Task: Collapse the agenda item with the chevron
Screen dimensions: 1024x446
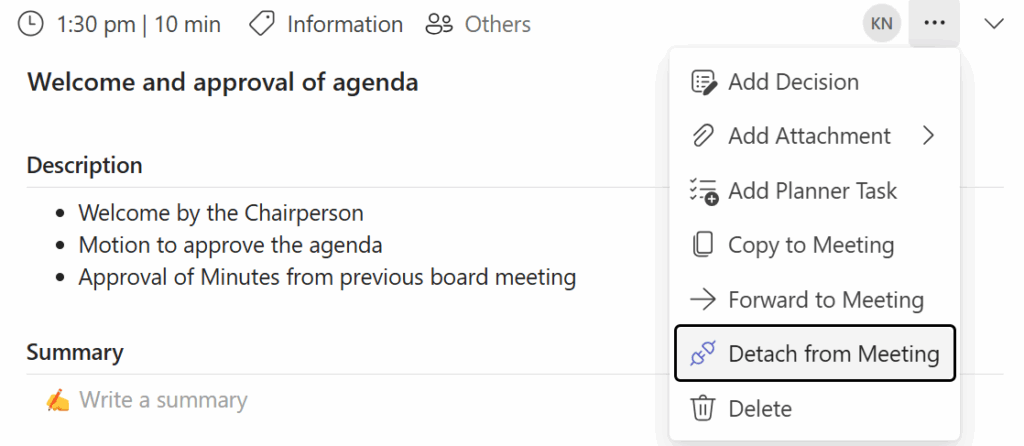Action: (x=994, y=24)
